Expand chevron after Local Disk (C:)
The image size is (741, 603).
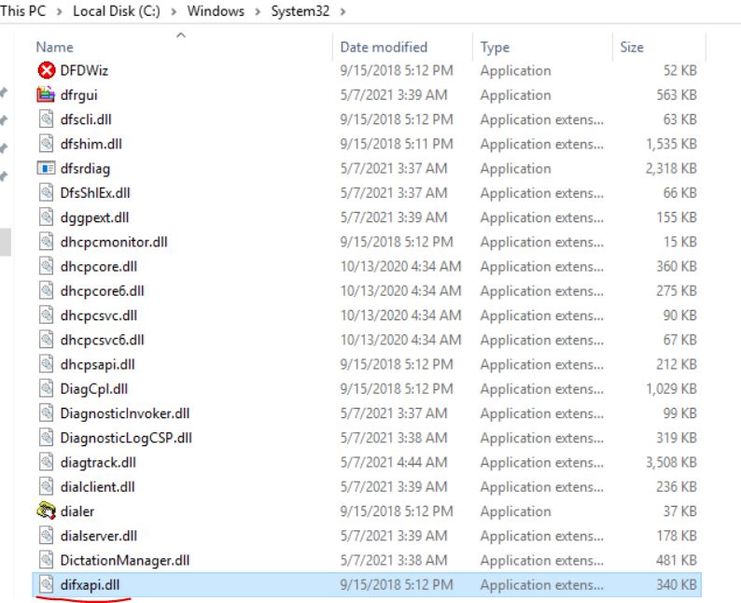[x=174, y=11]
